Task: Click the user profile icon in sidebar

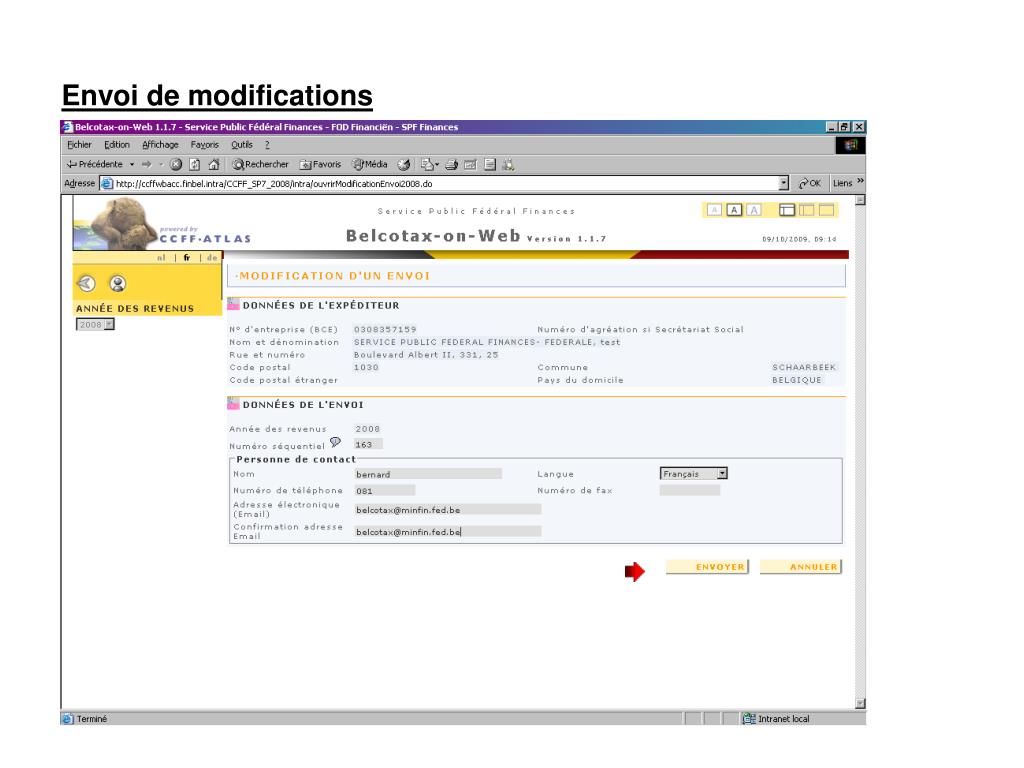Action: (118, 283)
